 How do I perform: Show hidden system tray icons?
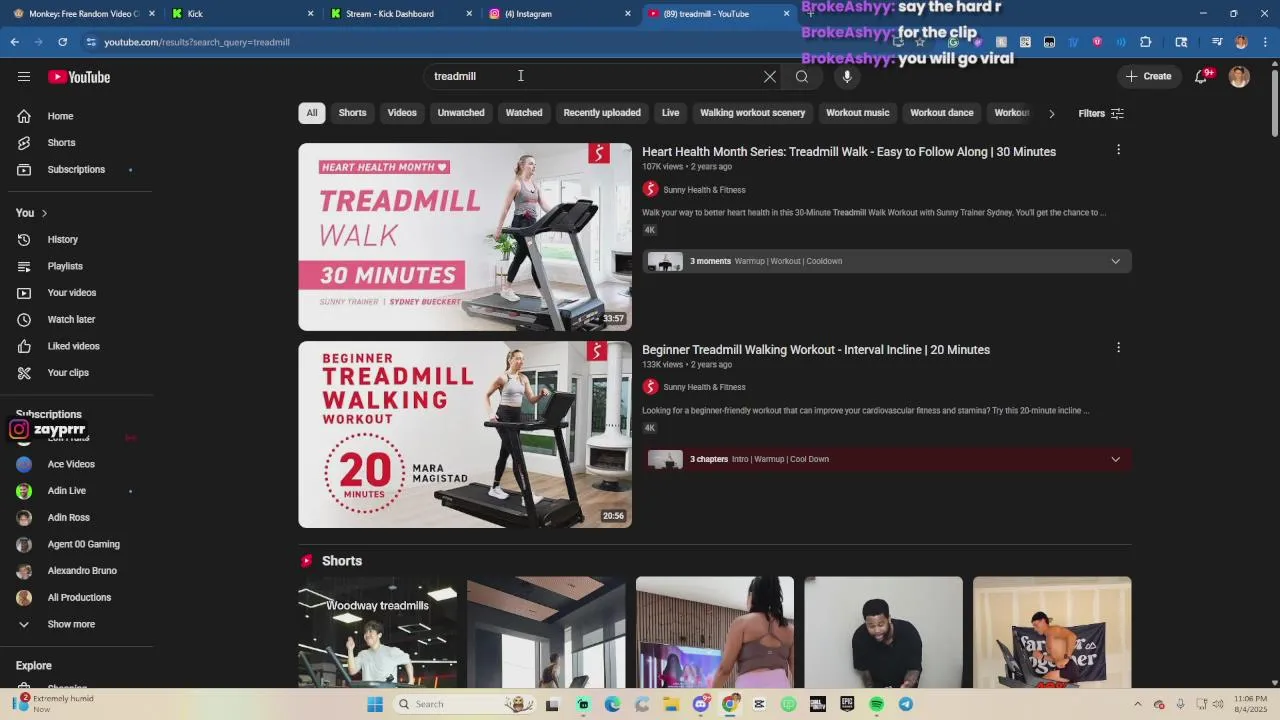(1137, 704)
